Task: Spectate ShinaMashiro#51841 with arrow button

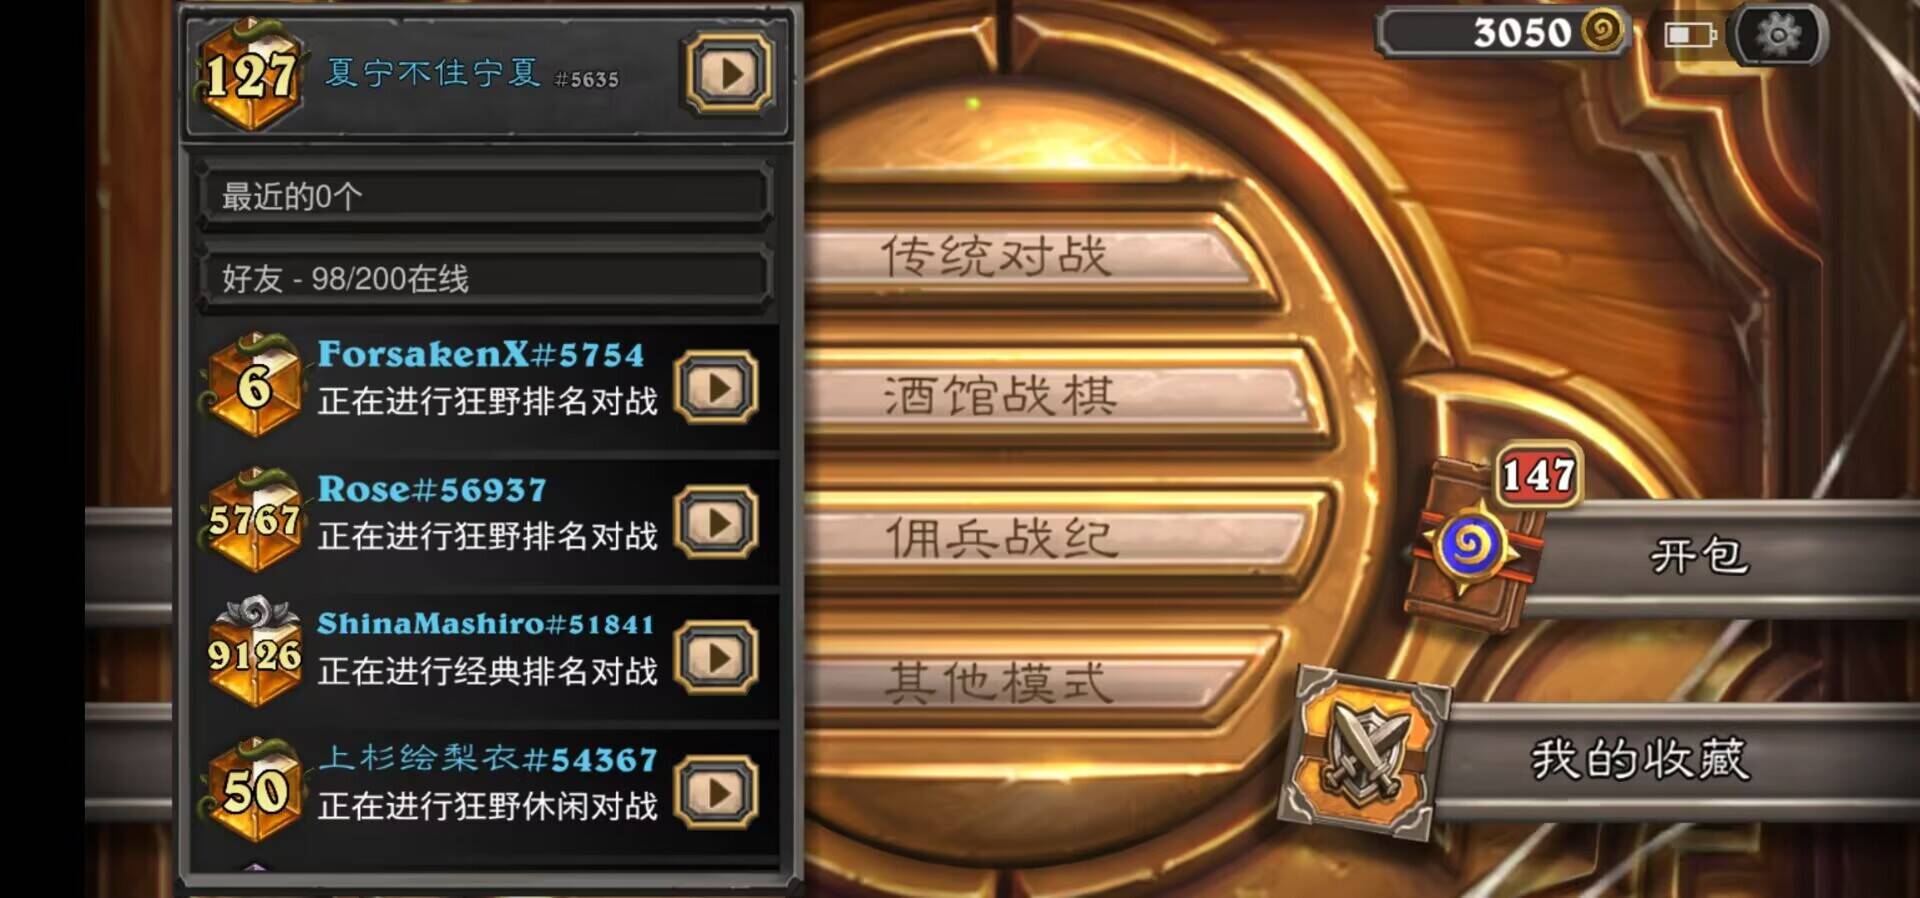Action: tap(716, 657)
